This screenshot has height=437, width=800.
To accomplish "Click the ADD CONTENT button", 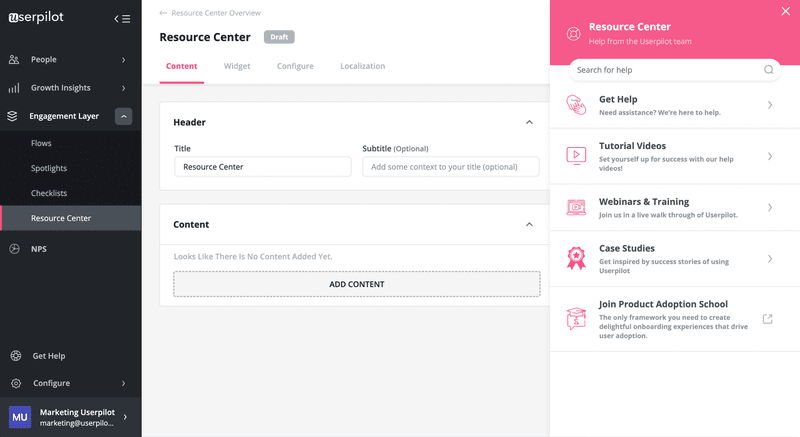I will point(357,284).
